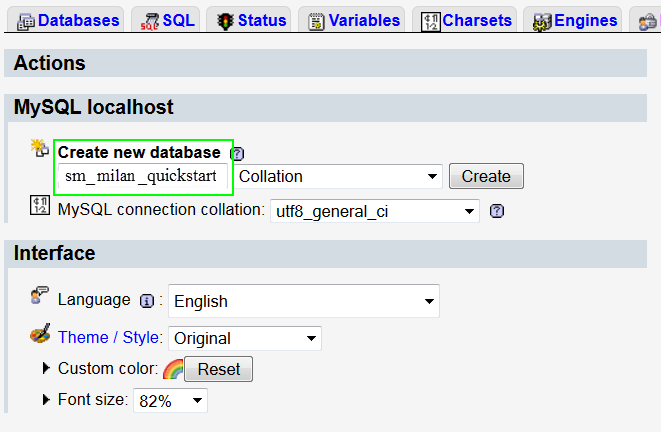Click the Create database button
Viewport: 661px width, 432px height.
coord(486,176)
